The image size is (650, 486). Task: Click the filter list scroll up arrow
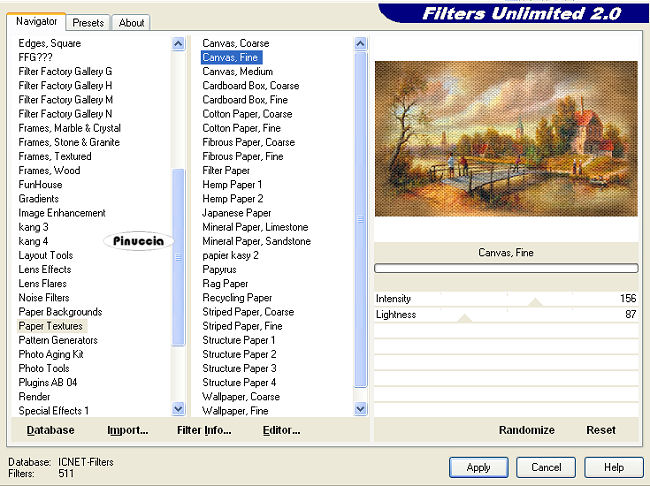coord(361,44)
